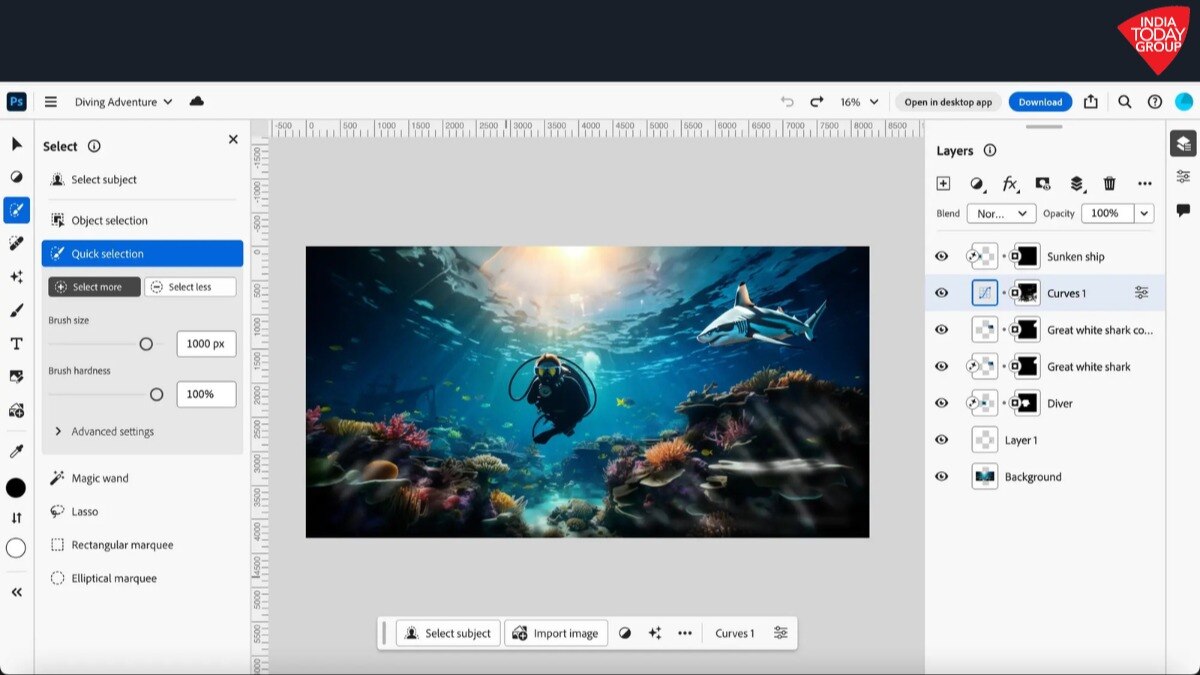1200x675 pixels.
Task: Open the Blend mode dropdown
Action: pos(1000,213)
